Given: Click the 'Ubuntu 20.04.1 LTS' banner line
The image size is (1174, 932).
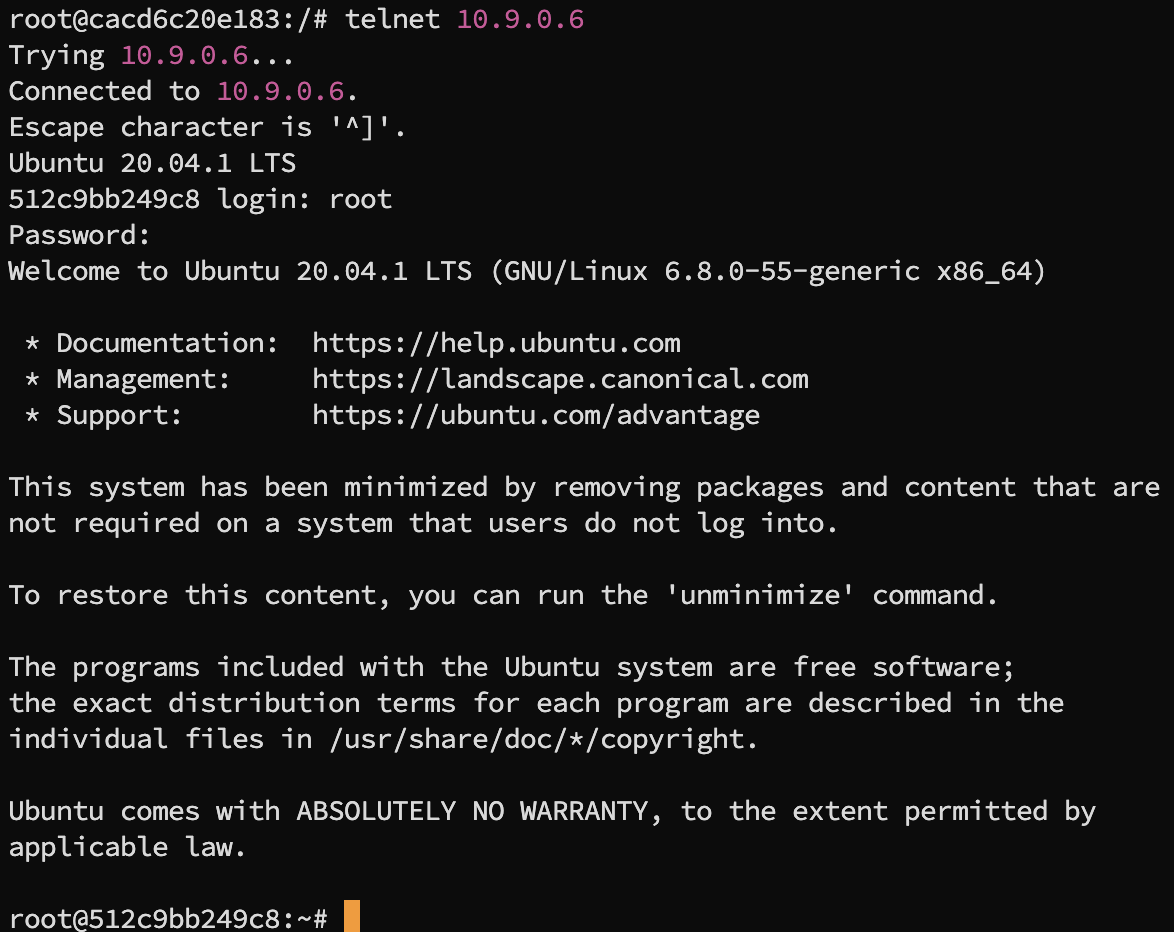Looking at the screenshot, I should [152, 163].
